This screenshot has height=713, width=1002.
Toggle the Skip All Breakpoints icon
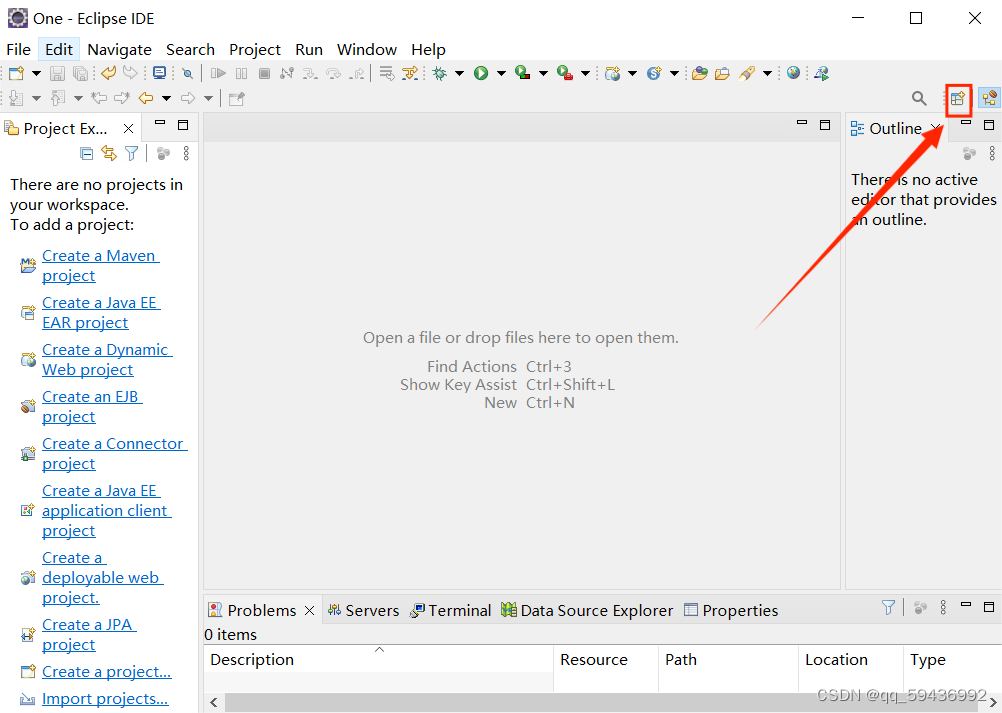point(187,73)
